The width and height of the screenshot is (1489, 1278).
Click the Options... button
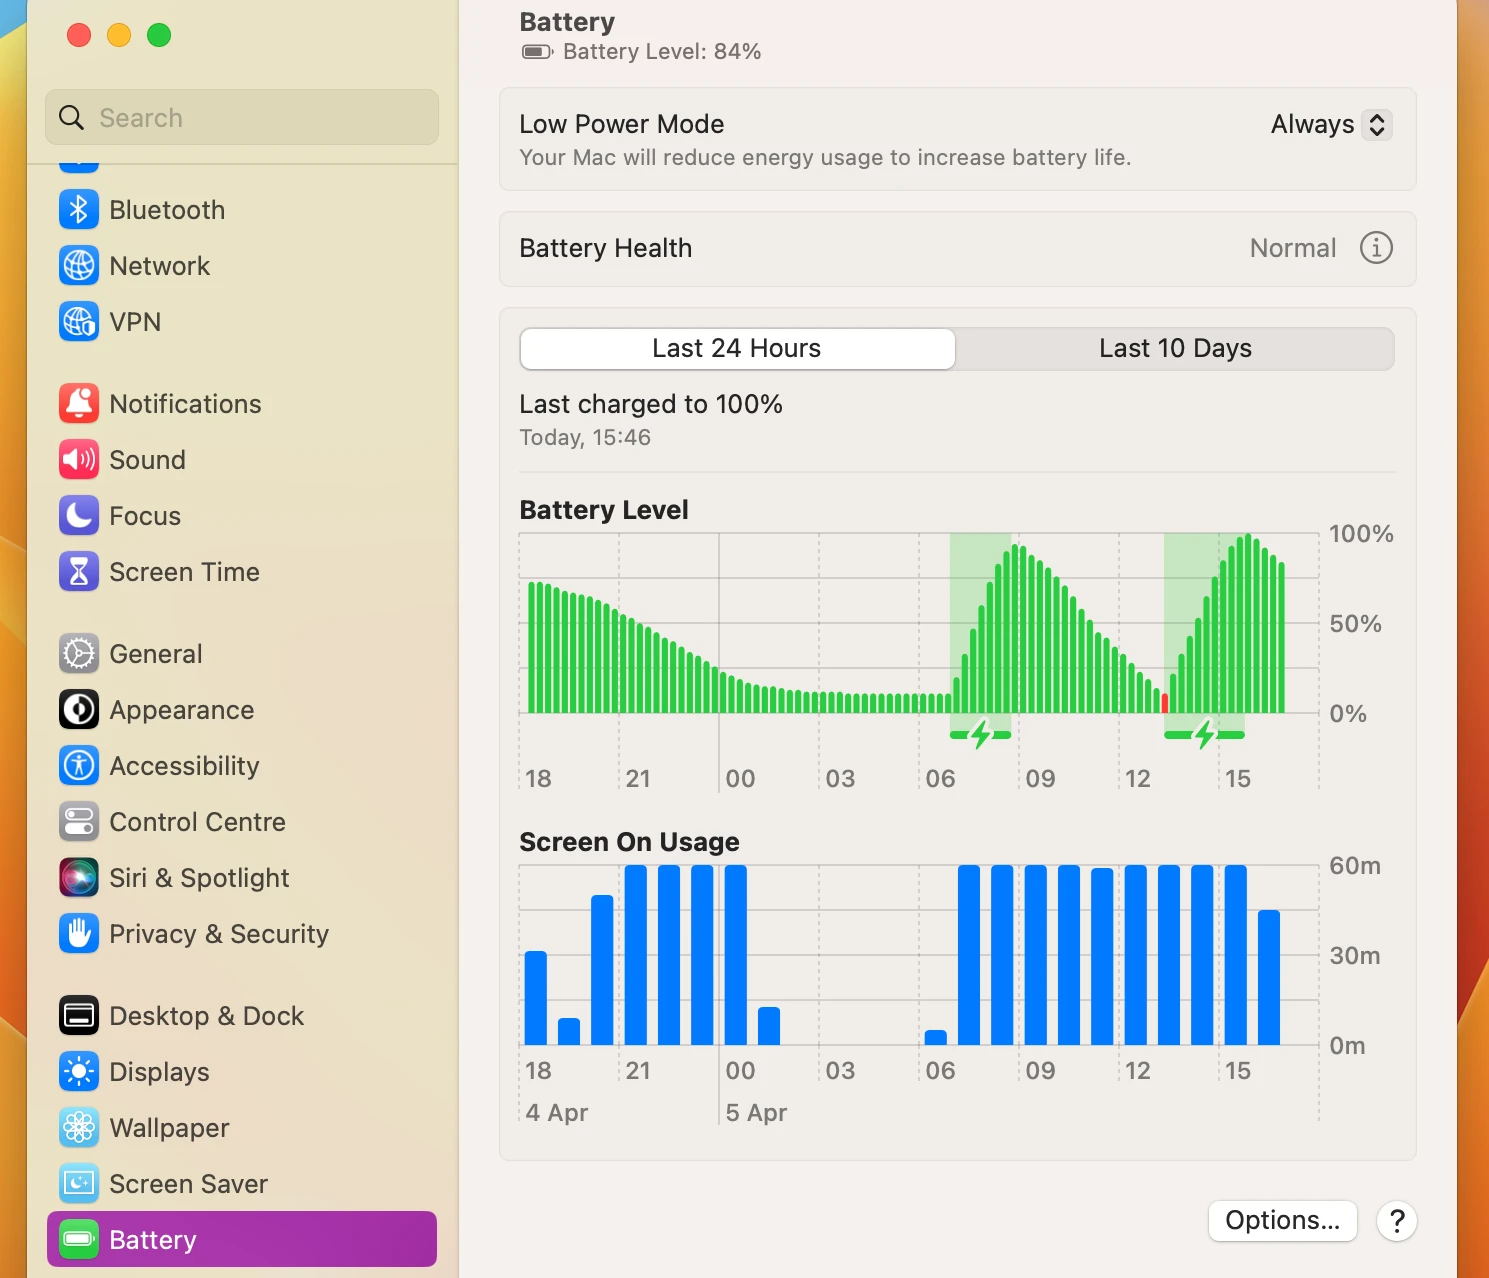pos(1282,1220)
